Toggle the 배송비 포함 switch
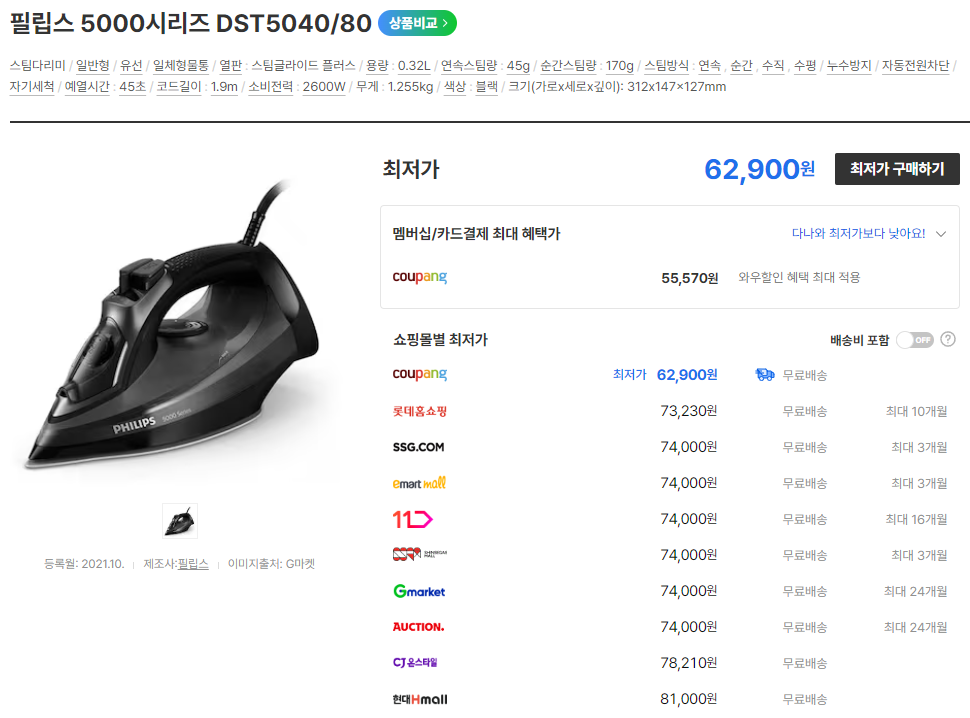This screenshot has width=970, height=718. point(915,340)
